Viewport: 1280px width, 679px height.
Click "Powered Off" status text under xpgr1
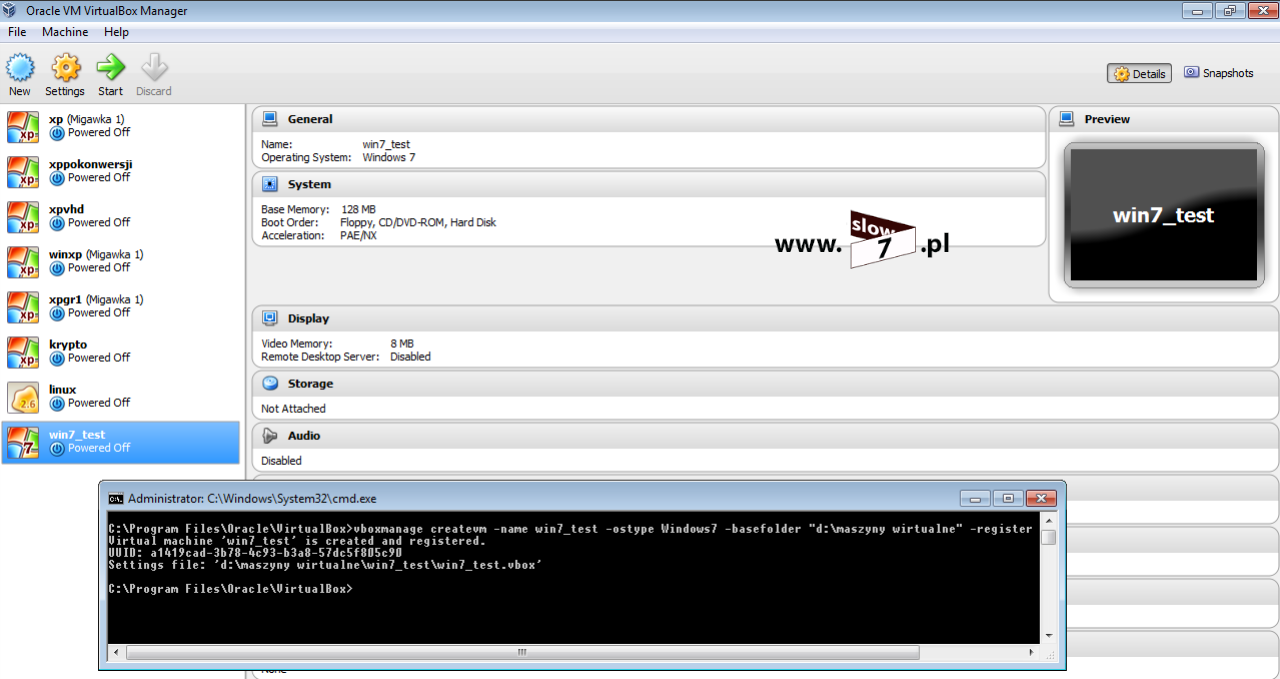[x=99, y=313]
